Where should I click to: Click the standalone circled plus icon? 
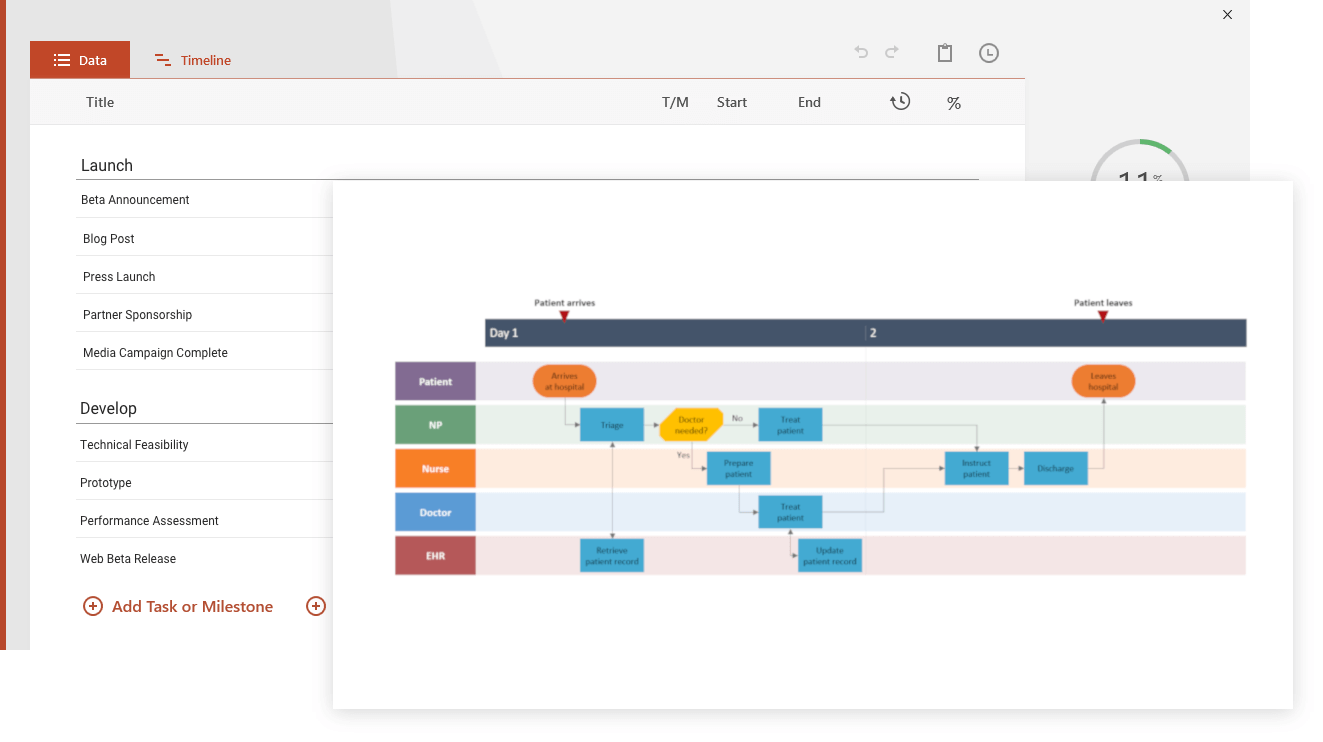316,606
